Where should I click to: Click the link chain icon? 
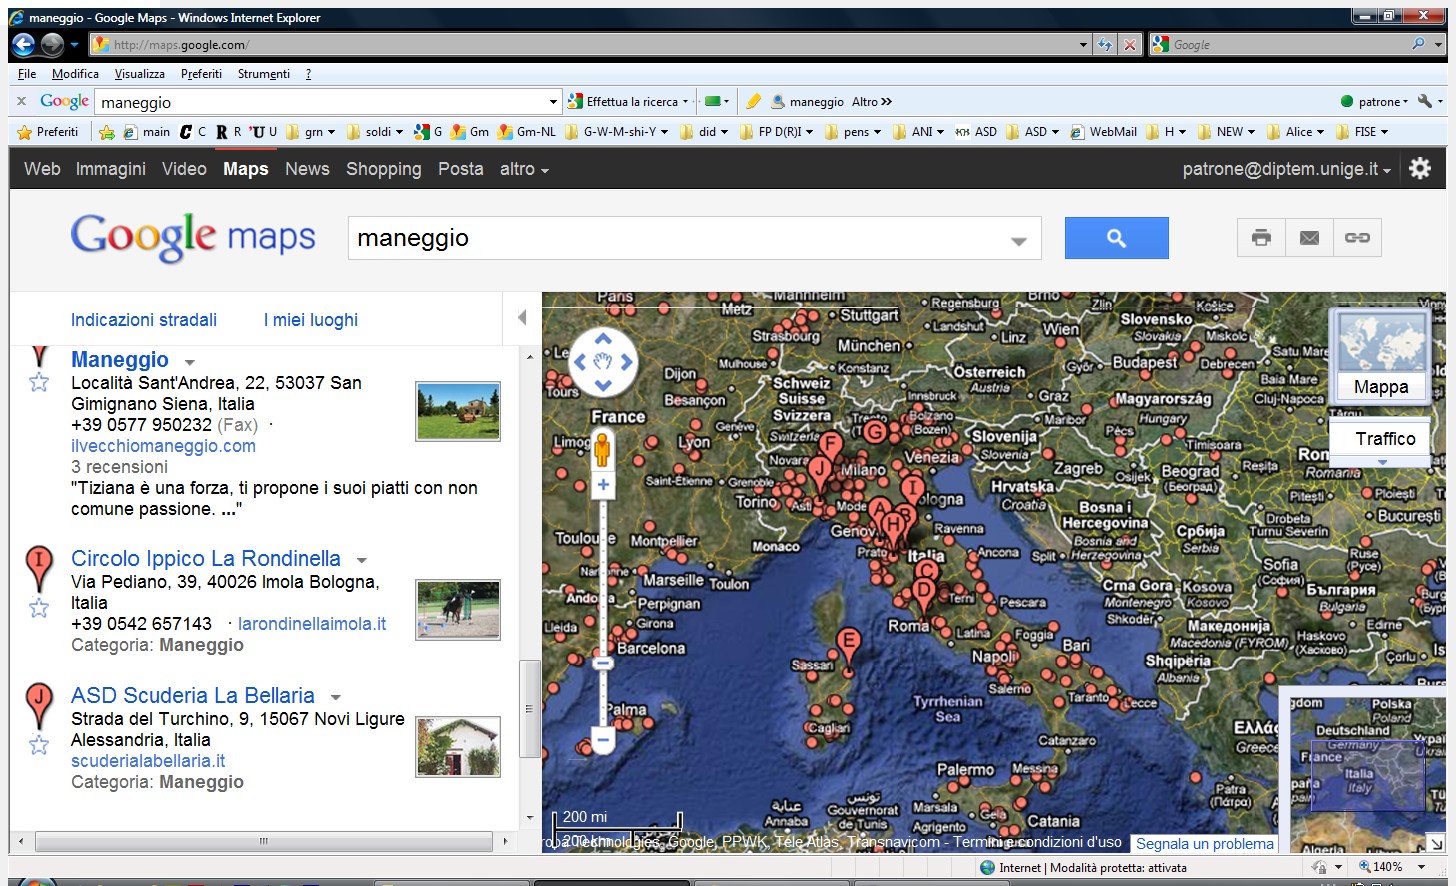click(1357, 238)
